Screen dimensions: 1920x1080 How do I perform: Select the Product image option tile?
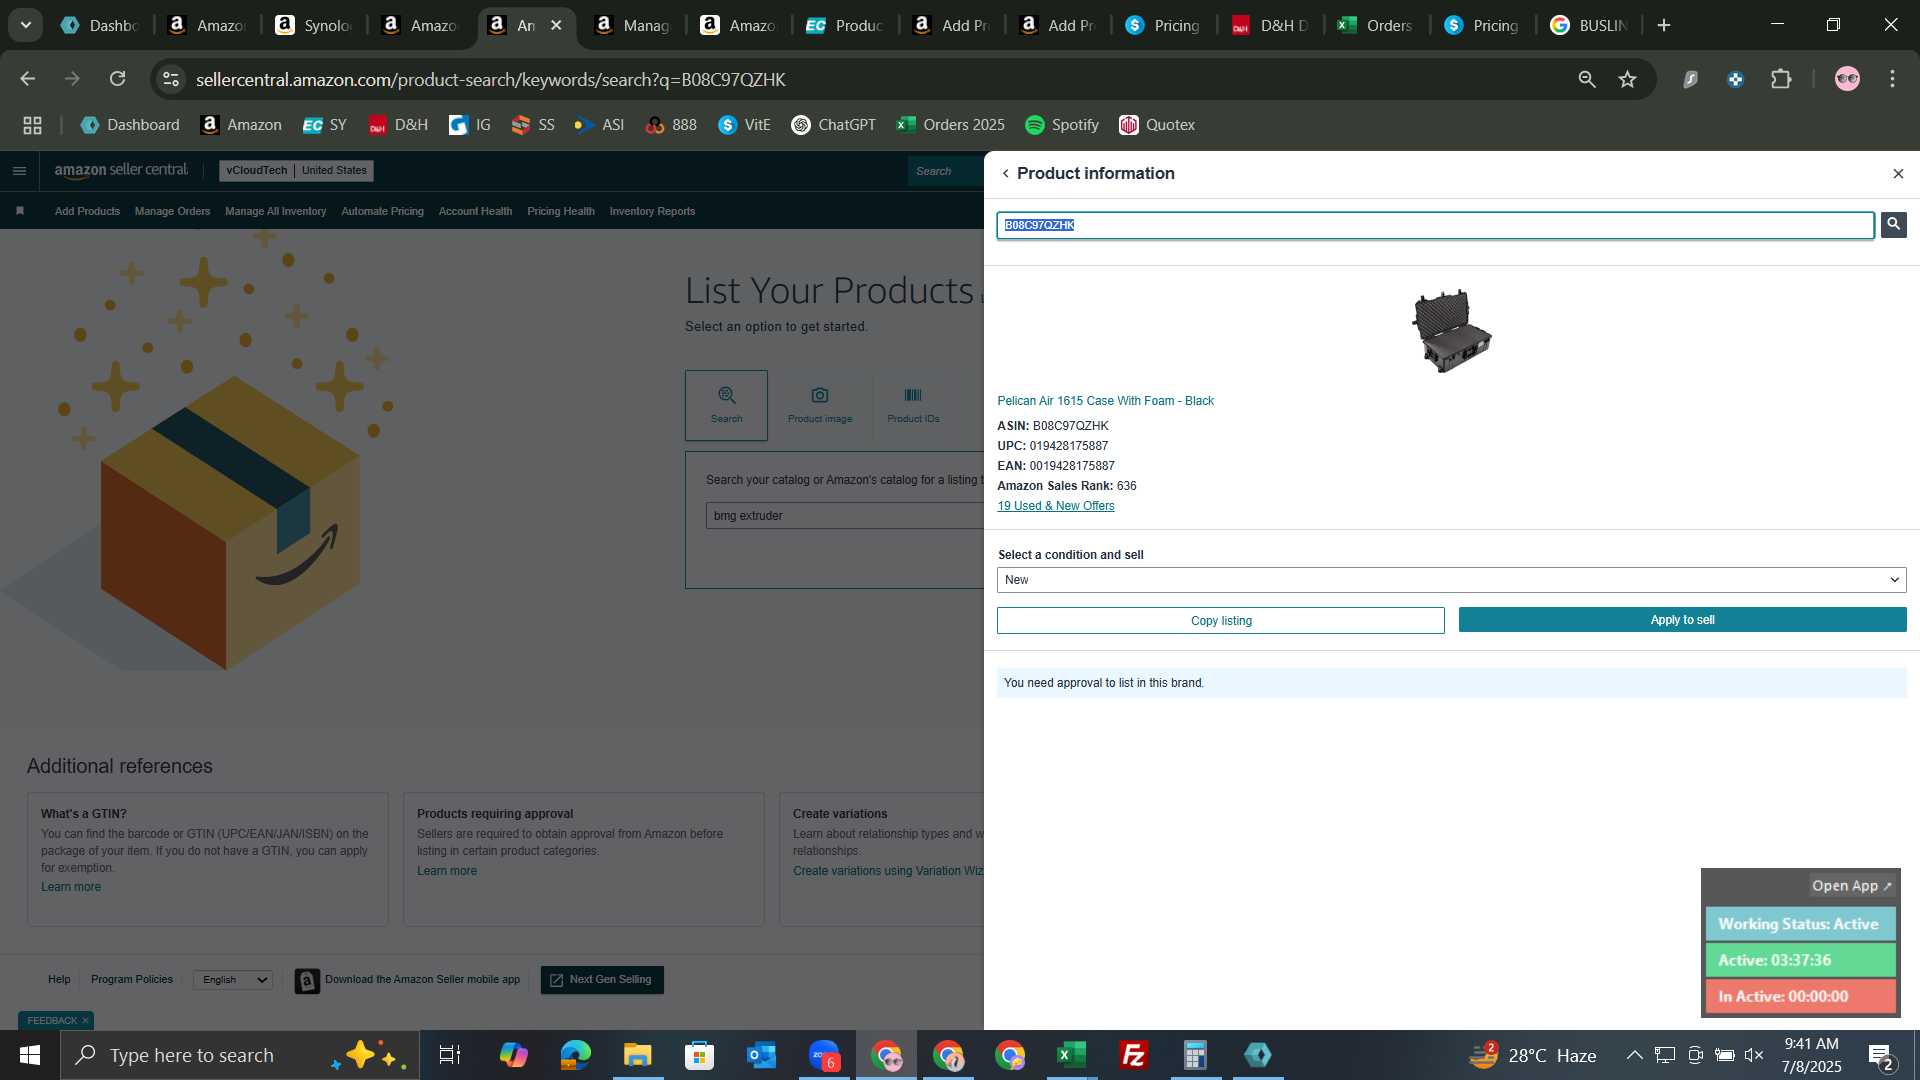pos(820,405)
